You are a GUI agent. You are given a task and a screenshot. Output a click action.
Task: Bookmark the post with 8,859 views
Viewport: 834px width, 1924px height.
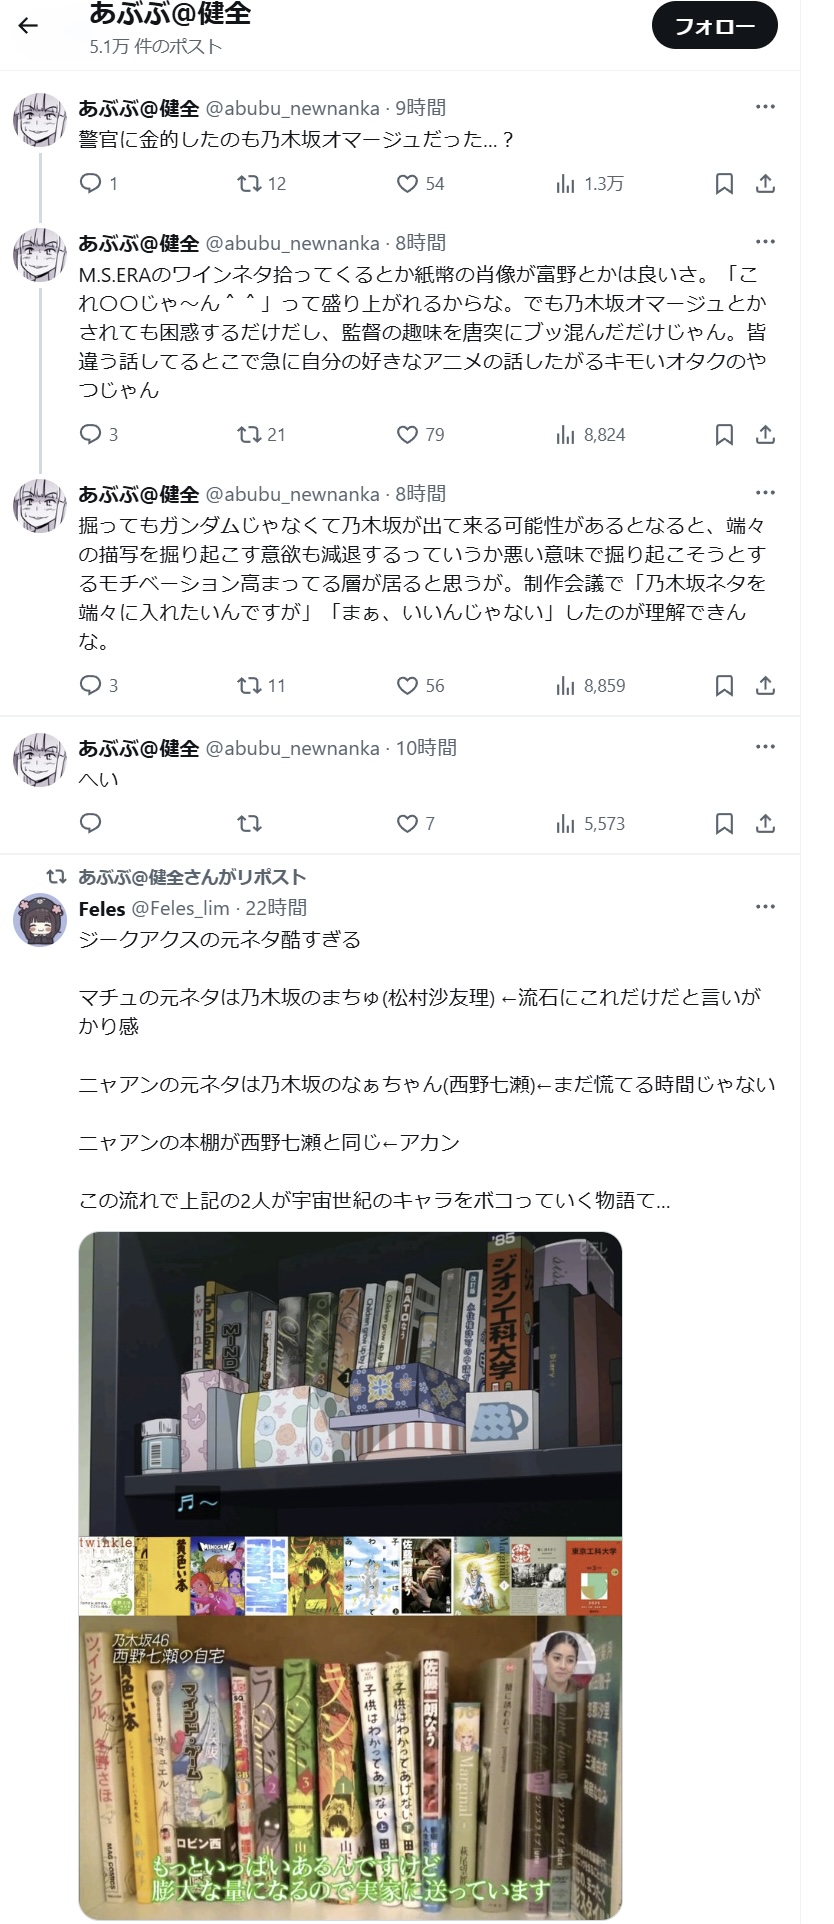click(x=724, y=685)
